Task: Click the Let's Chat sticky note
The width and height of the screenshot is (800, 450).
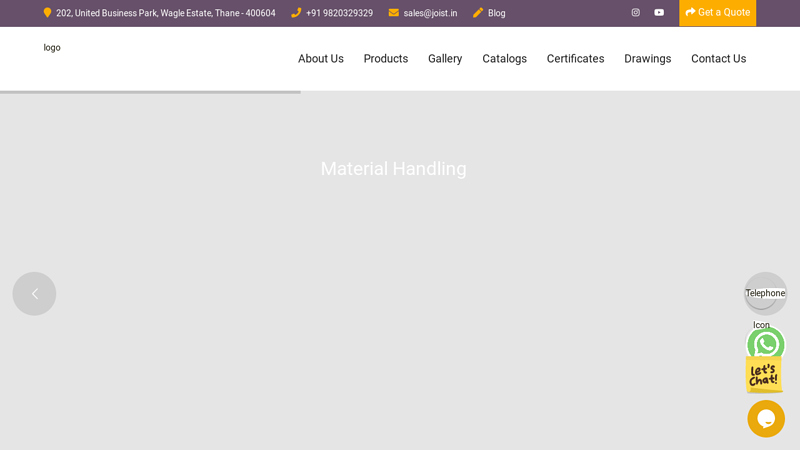Action: (764, 375)
